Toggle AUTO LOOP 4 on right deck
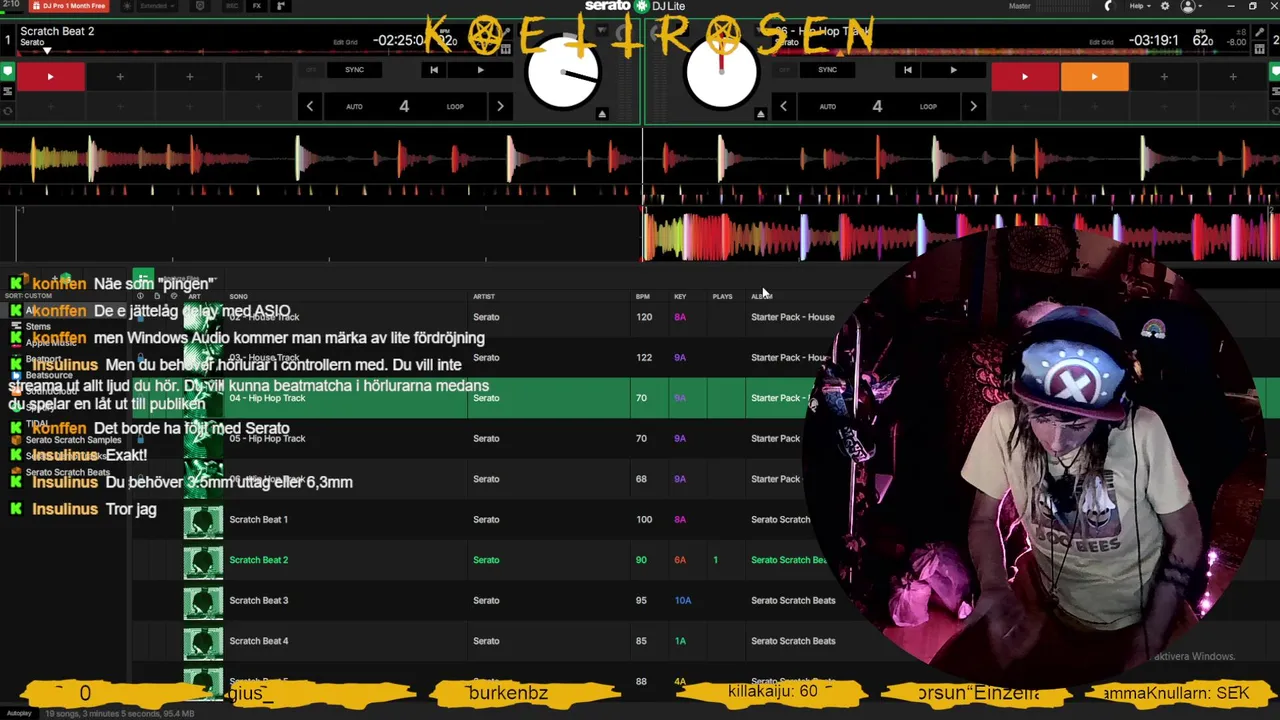This screenshot has width=1280, height=720. (877, 106)
